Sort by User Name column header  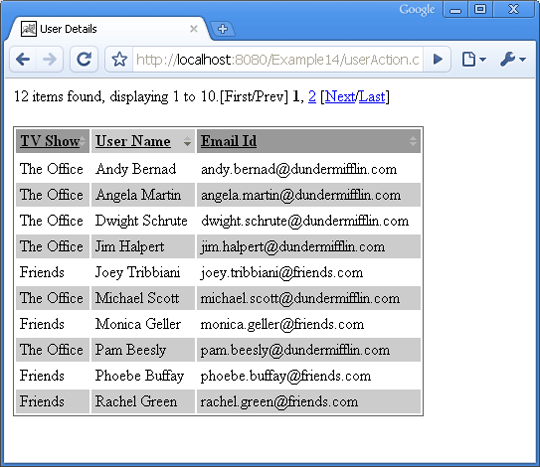133,141
